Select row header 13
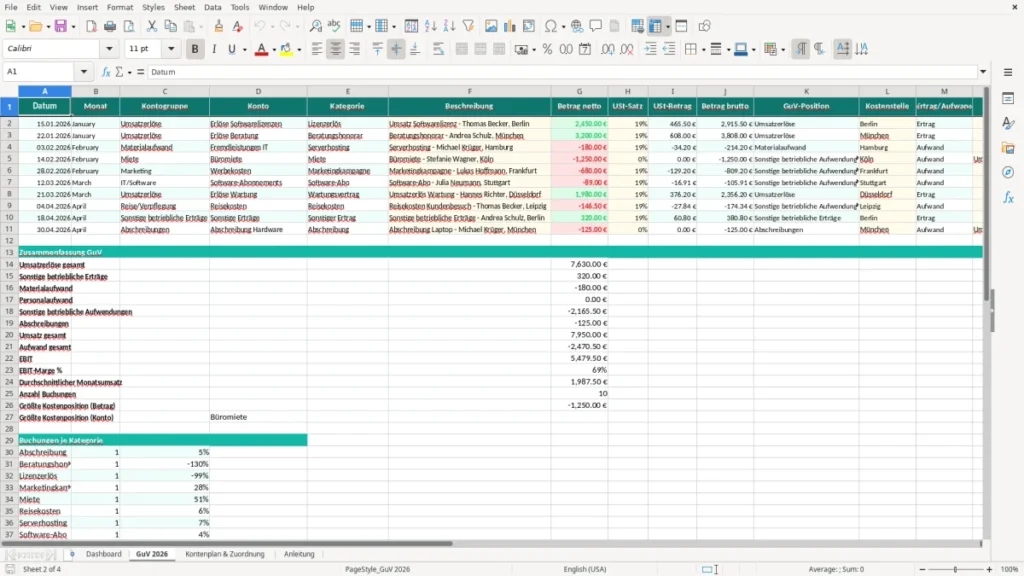The width and height of the screenshot is (1024, 576). 9,252
